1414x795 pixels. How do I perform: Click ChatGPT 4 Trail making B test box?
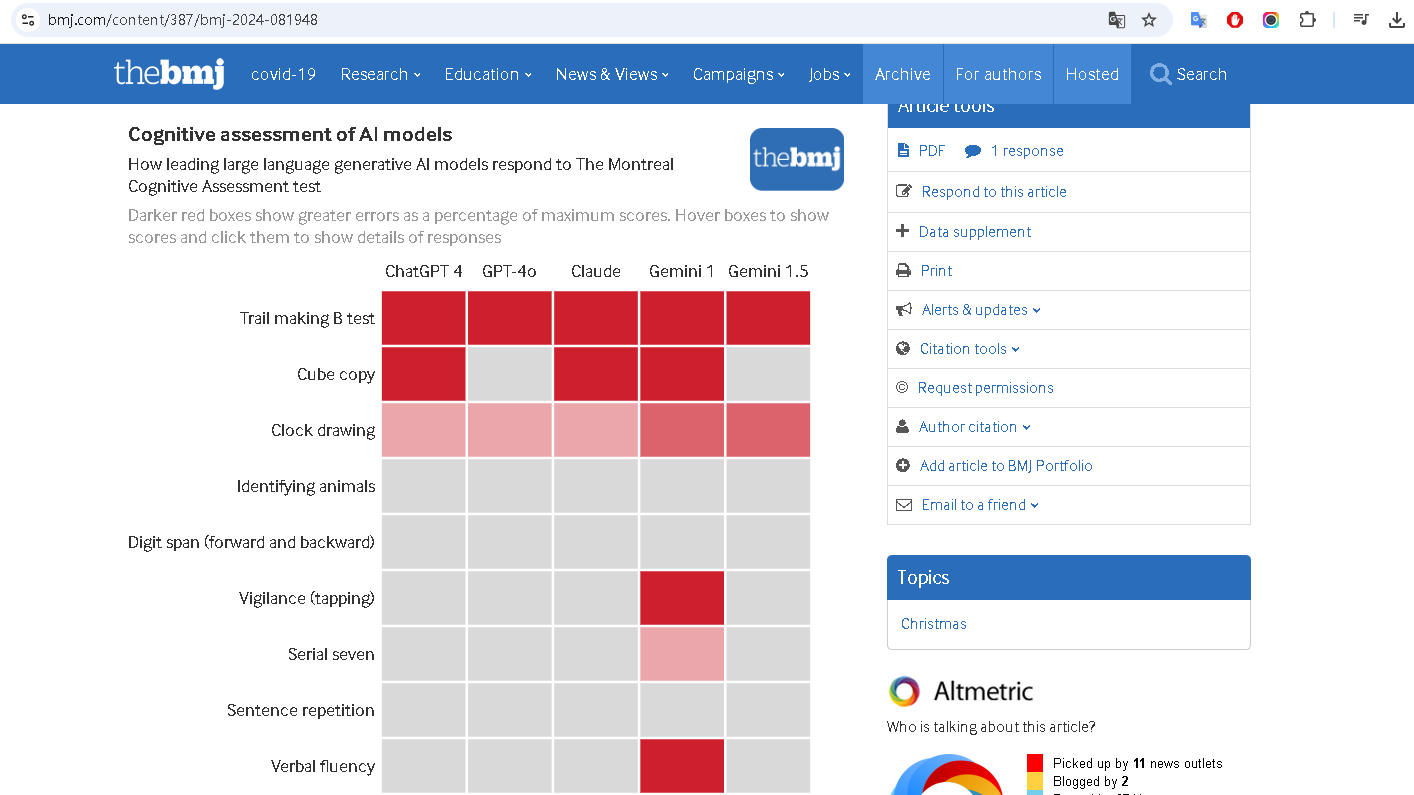[x=424, y=318]
